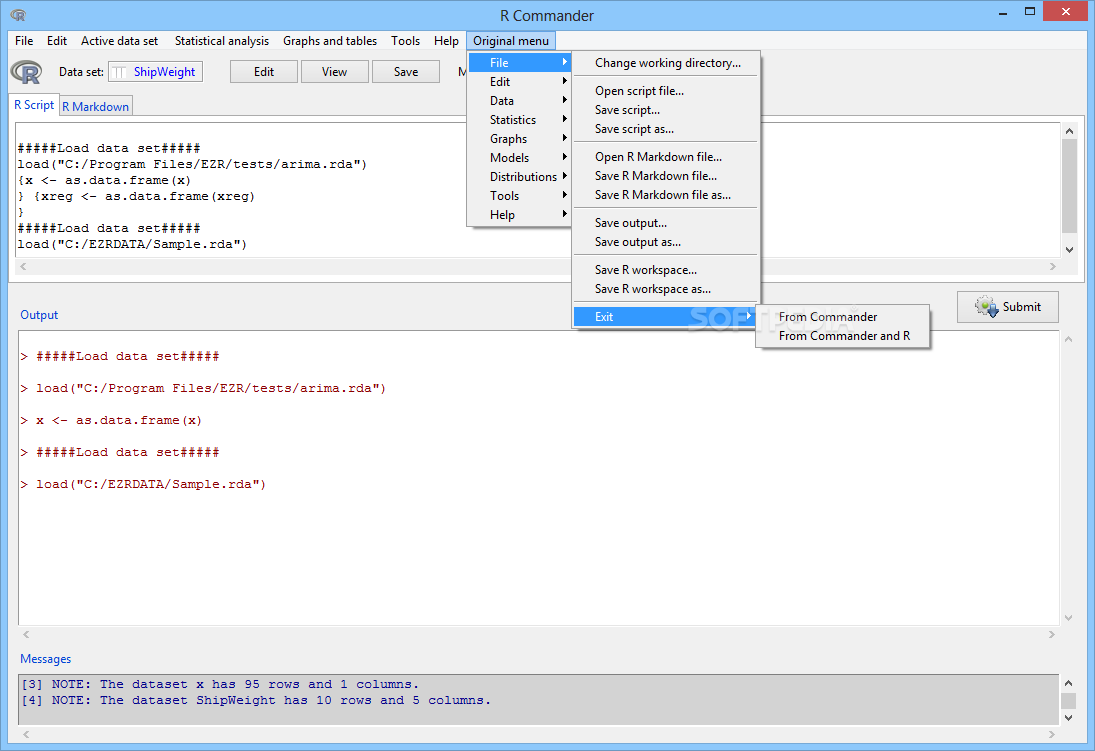Expand Help submenu in Original menu
Screen dimensions: 1095x751
tap(520, 214)
